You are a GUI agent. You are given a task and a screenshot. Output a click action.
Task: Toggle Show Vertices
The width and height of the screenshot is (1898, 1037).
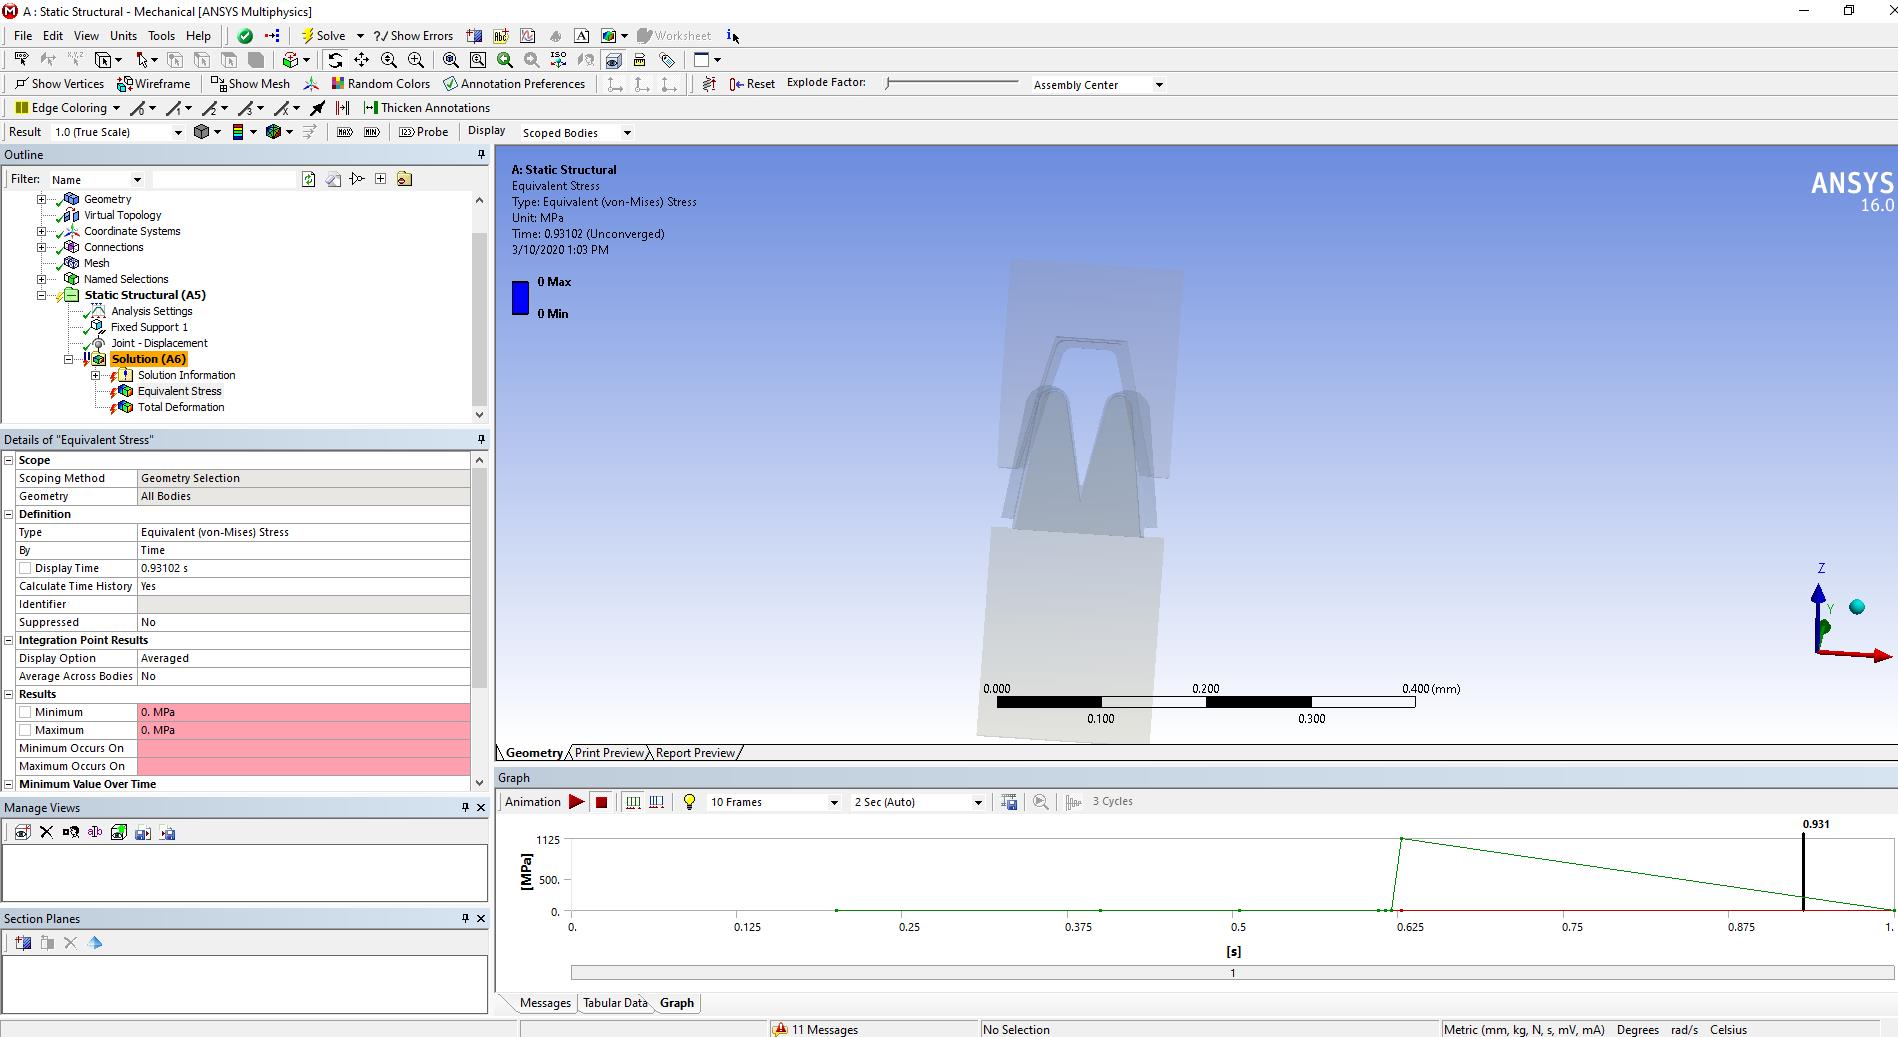[59, 84]
